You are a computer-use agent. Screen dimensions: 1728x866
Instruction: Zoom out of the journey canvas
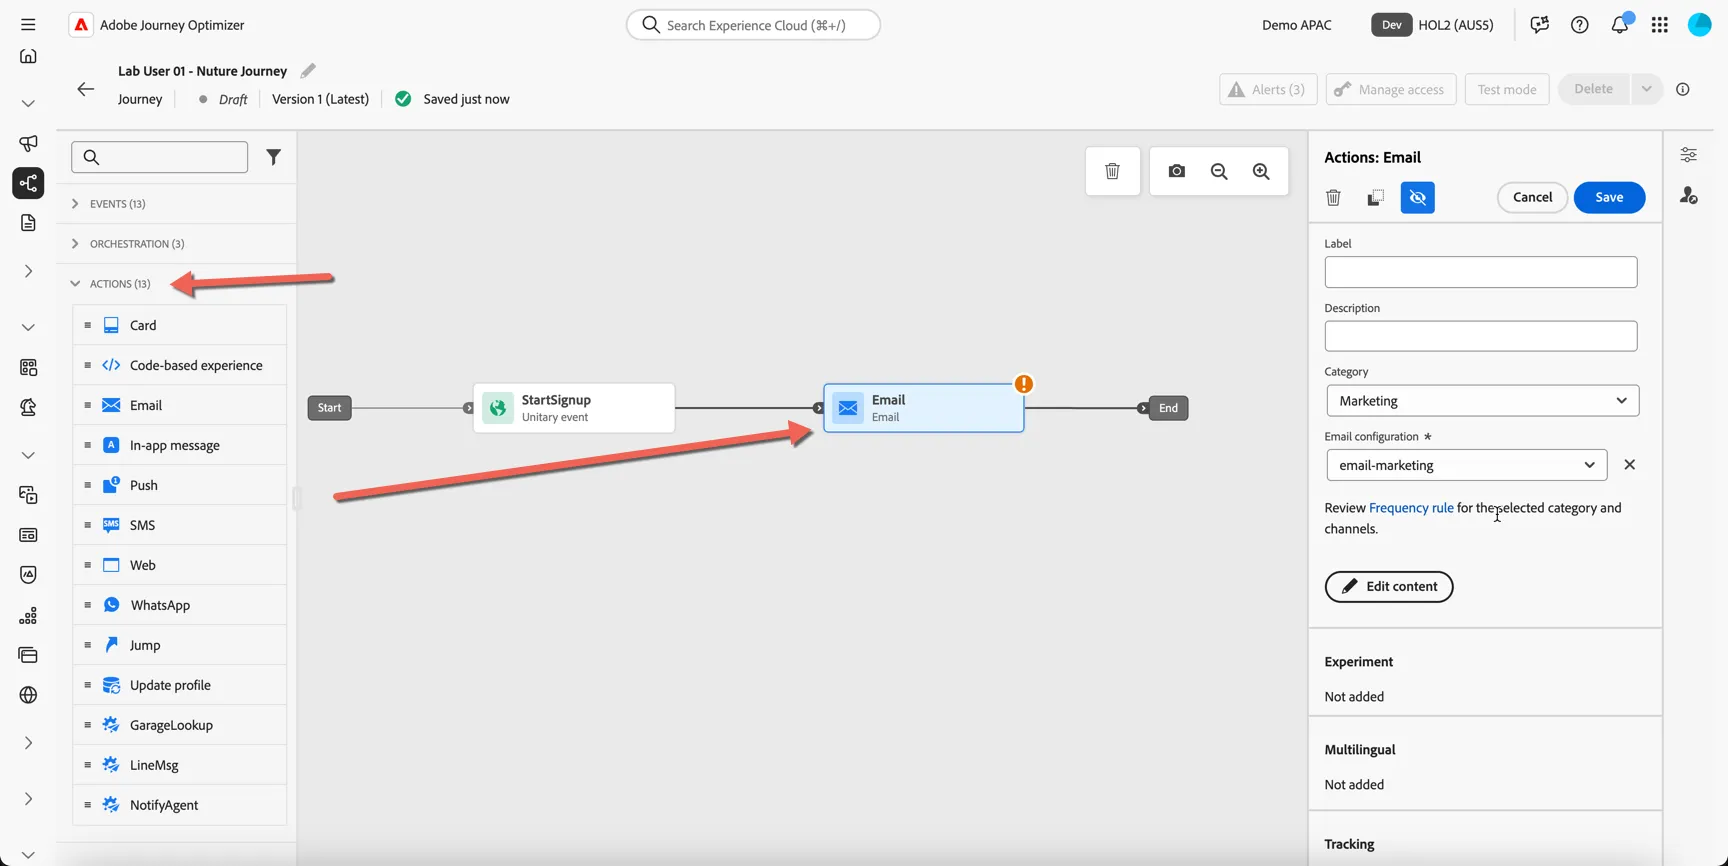pos(1219,171)
